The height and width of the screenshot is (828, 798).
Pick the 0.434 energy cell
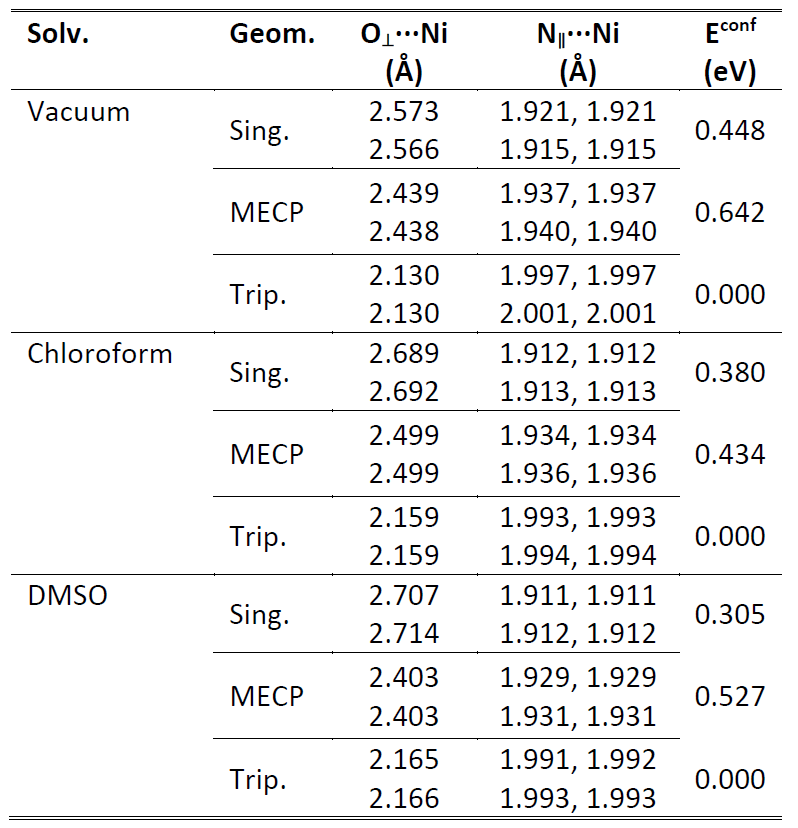tap(729, 454)
